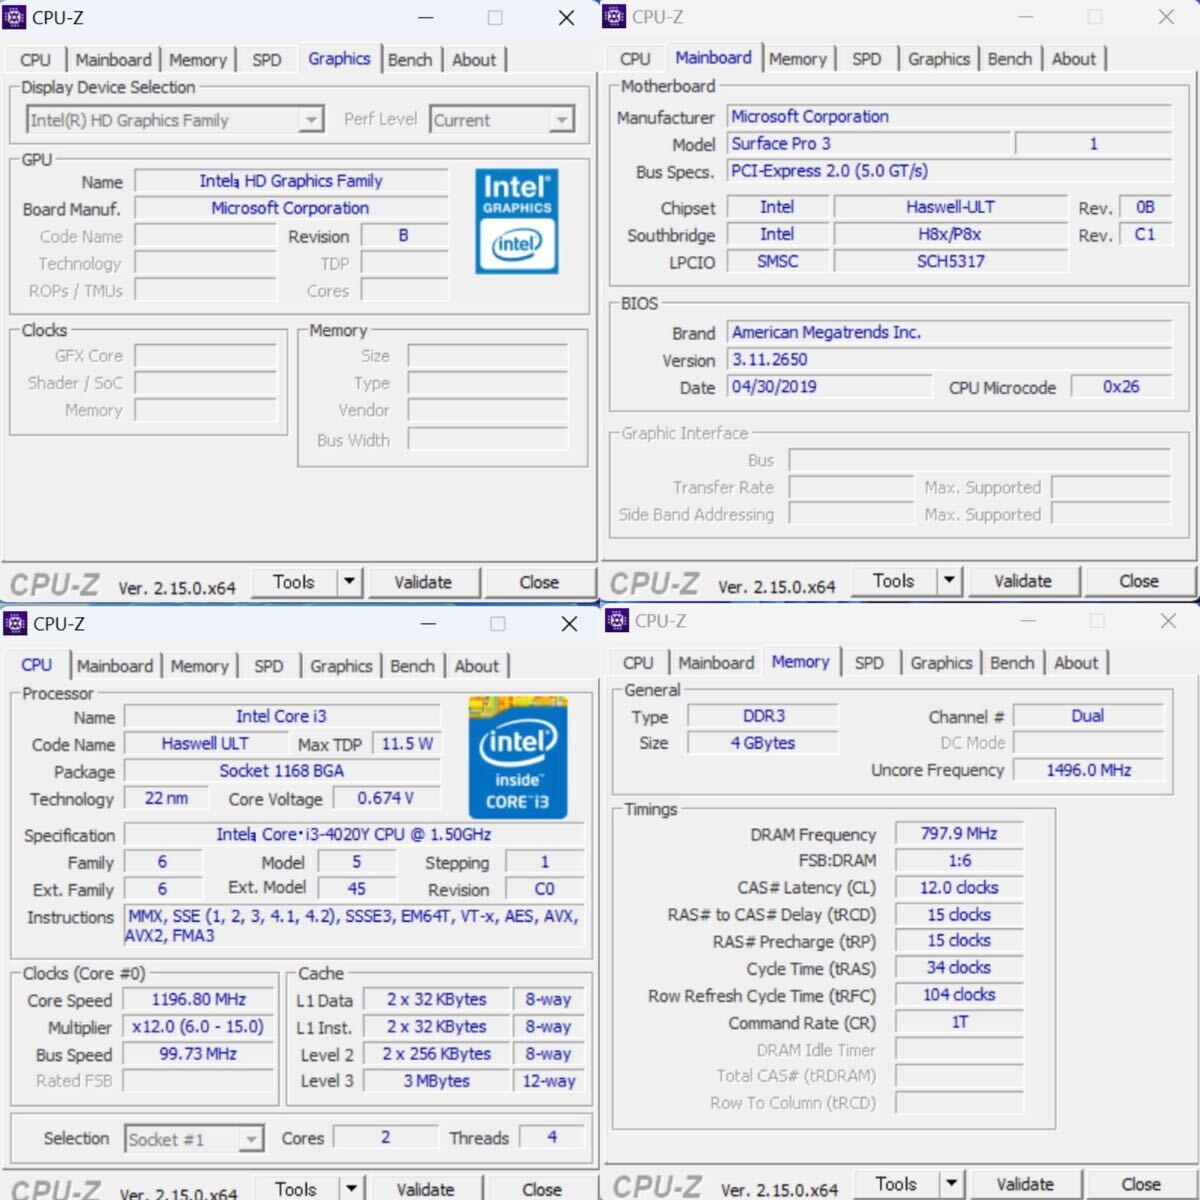Image resolution: width=1200 pixels, height=1200 pixels.
Task: Open the Perf Level dropdown set to Current
Action: pyautogui.click(x=502, y=120)
